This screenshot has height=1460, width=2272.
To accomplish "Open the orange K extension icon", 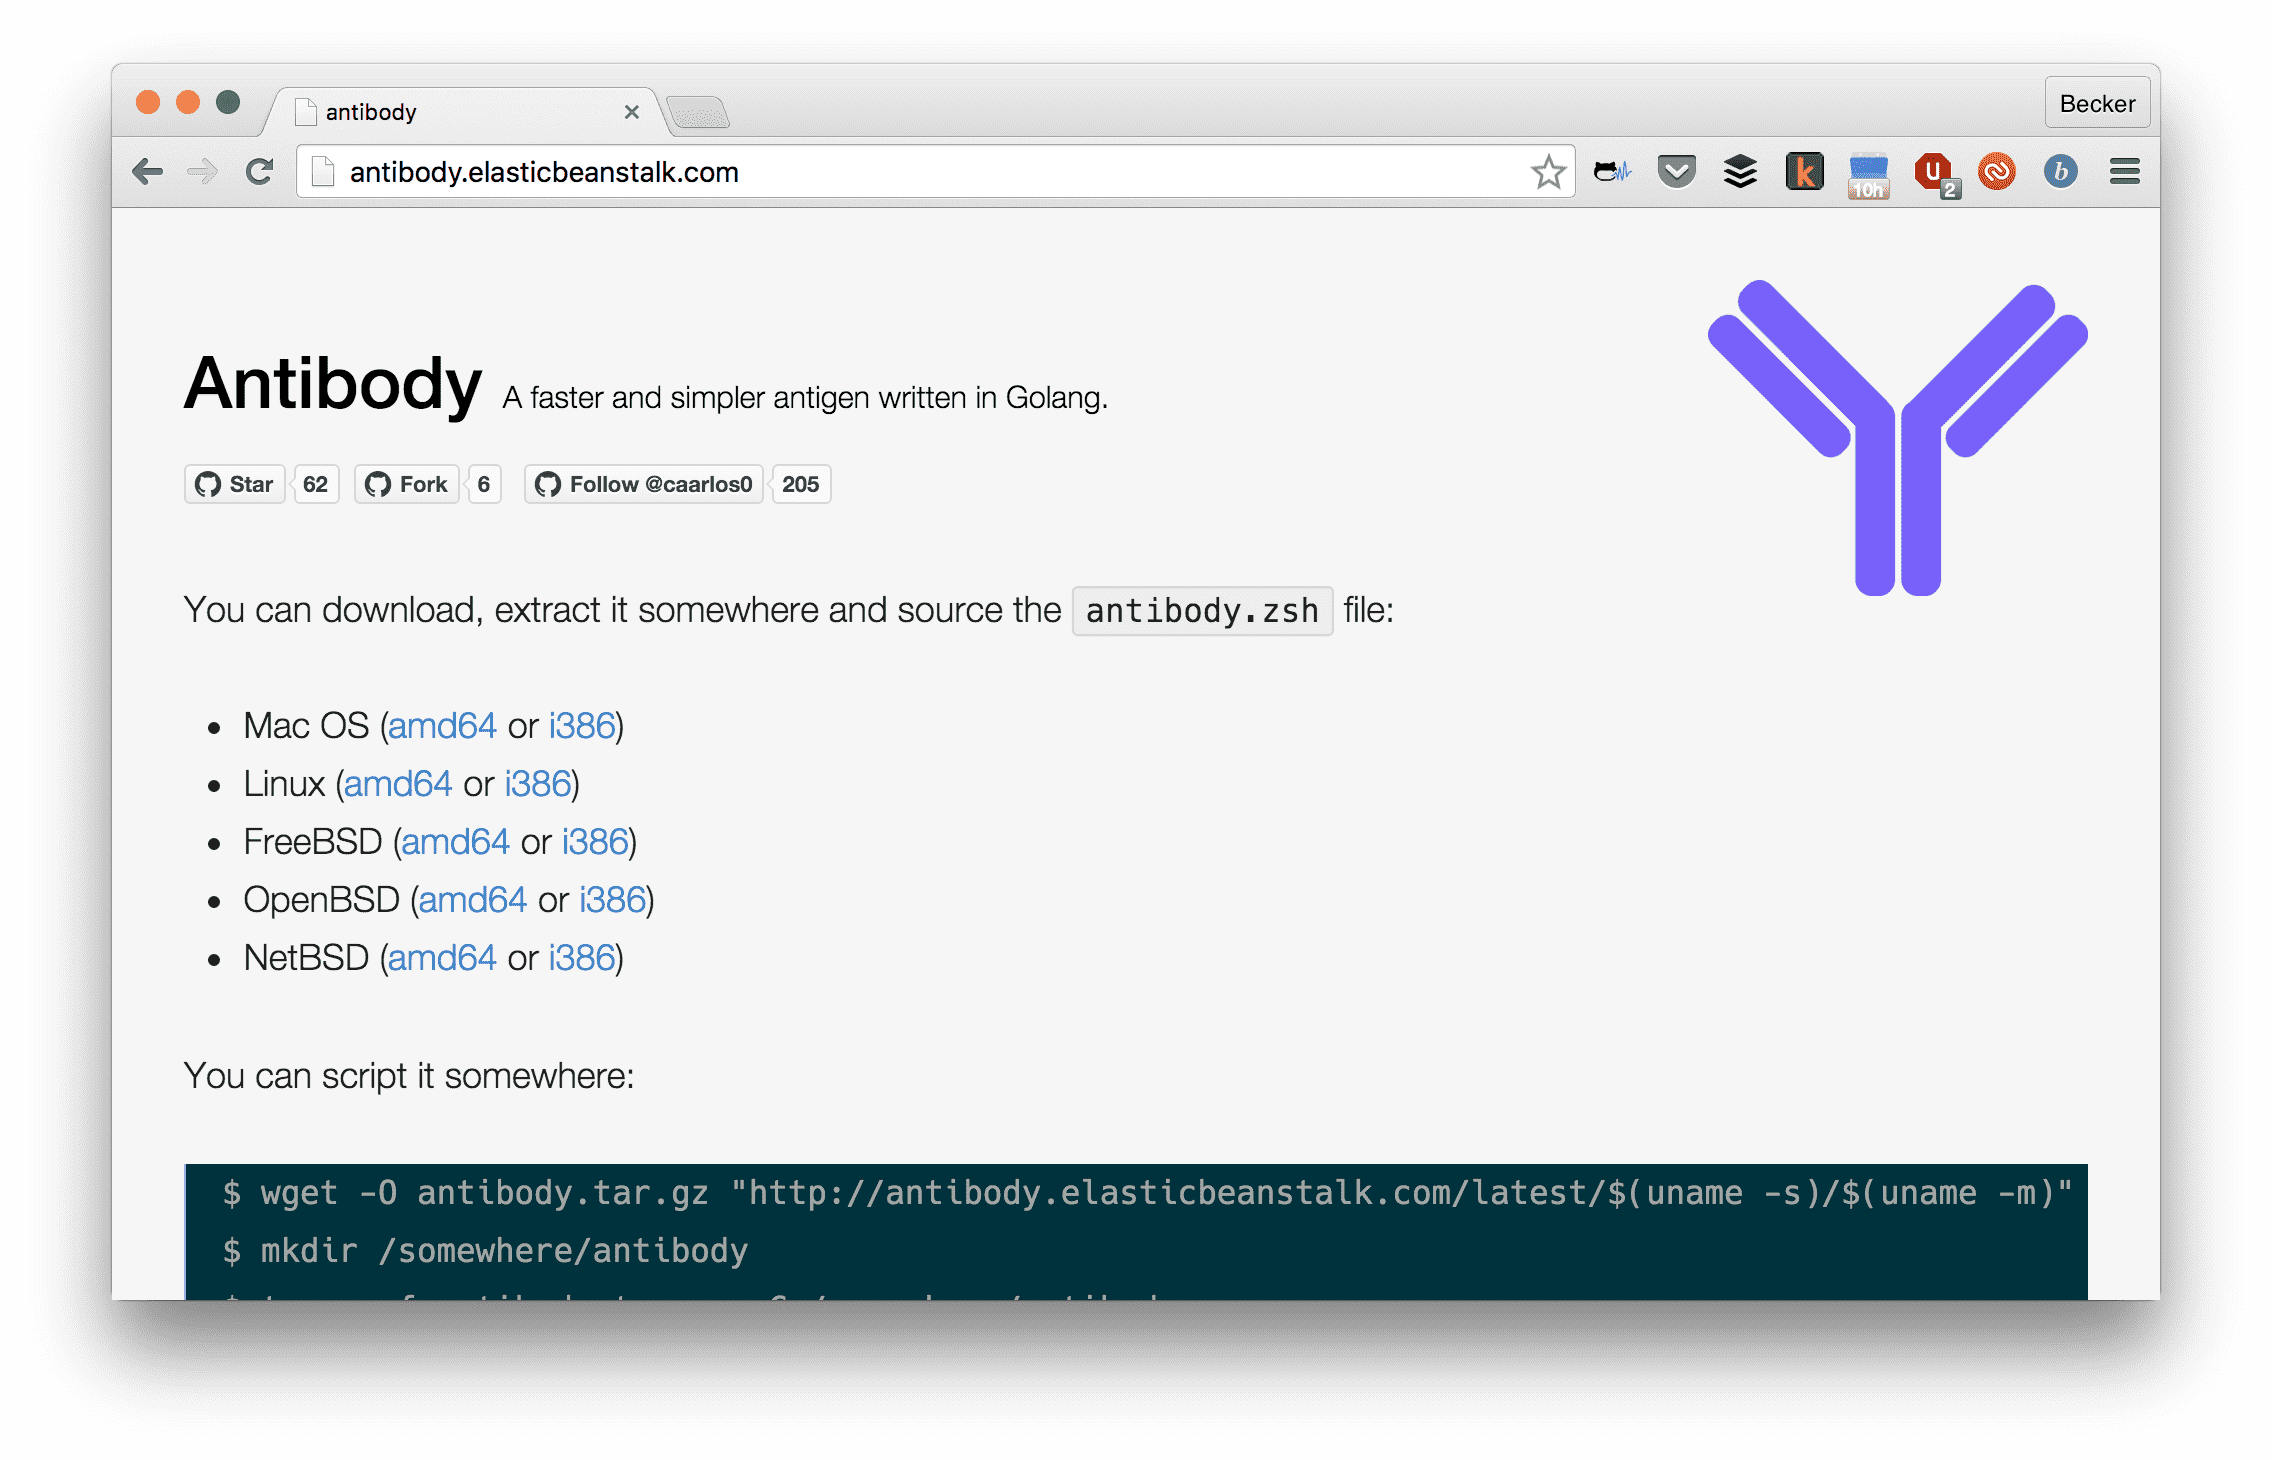I will [1804, 172].
